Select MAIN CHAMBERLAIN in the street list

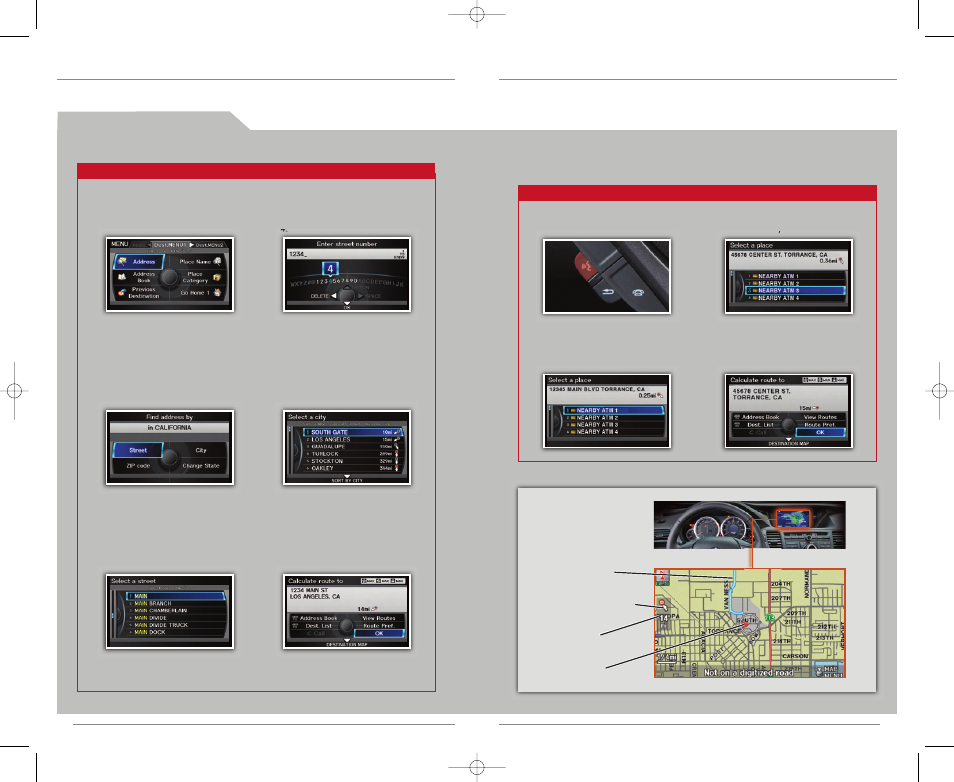point(176,610)
